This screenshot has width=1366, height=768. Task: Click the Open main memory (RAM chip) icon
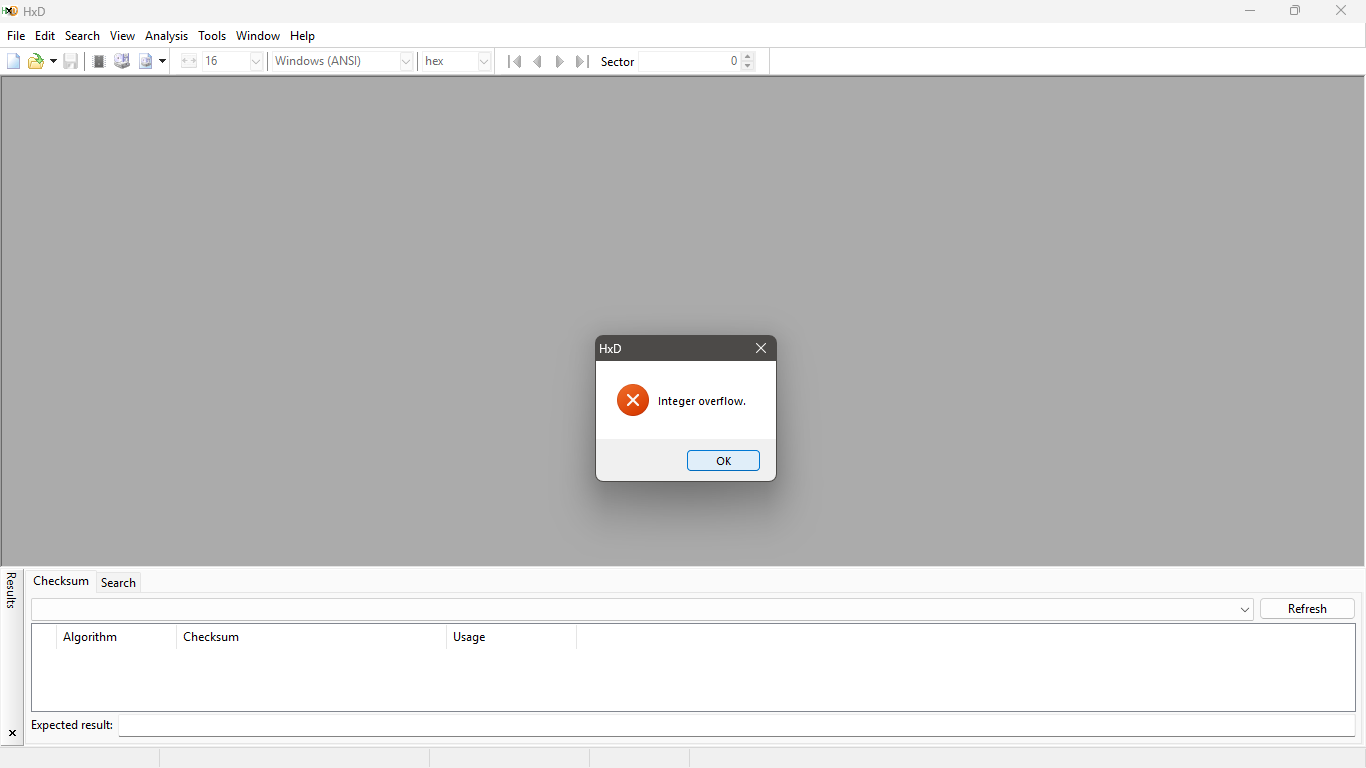point(99,61)
